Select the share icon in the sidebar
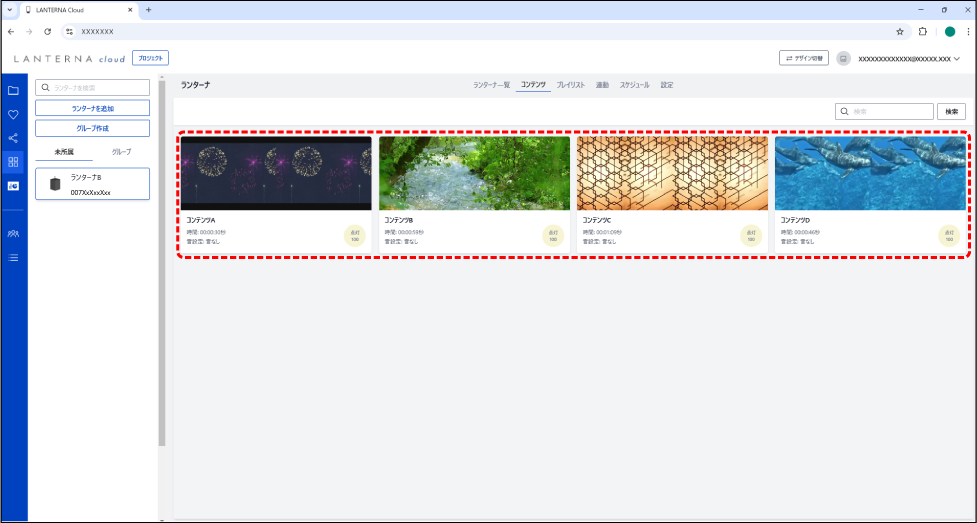 13,138
